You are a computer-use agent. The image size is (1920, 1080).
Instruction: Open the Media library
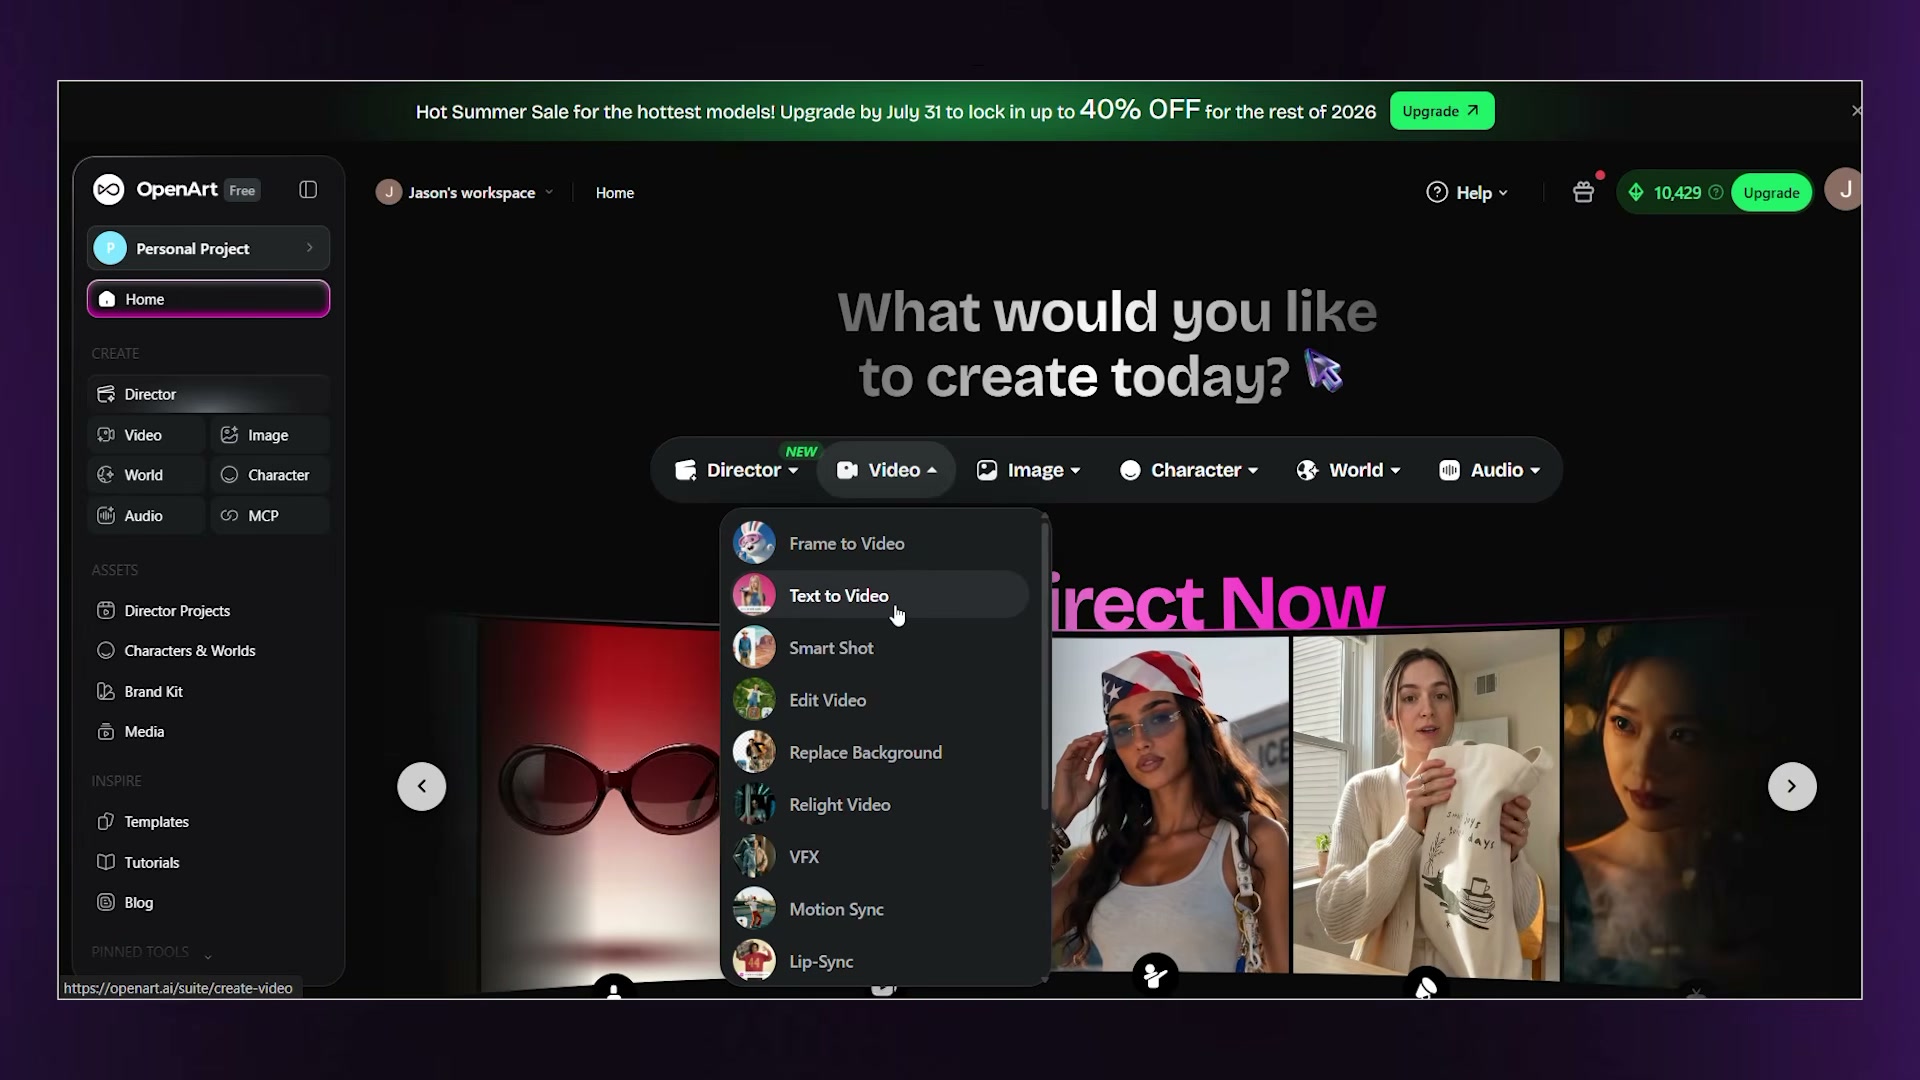point(208,732)
